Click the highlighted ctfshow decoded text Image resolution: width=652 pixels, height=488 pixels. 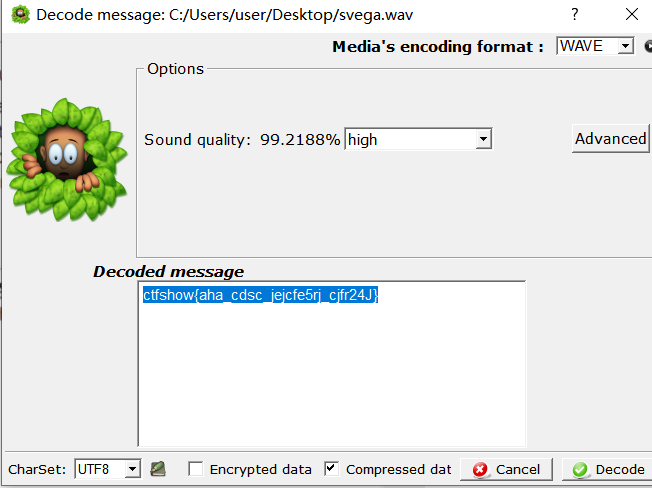pos(260,295)
